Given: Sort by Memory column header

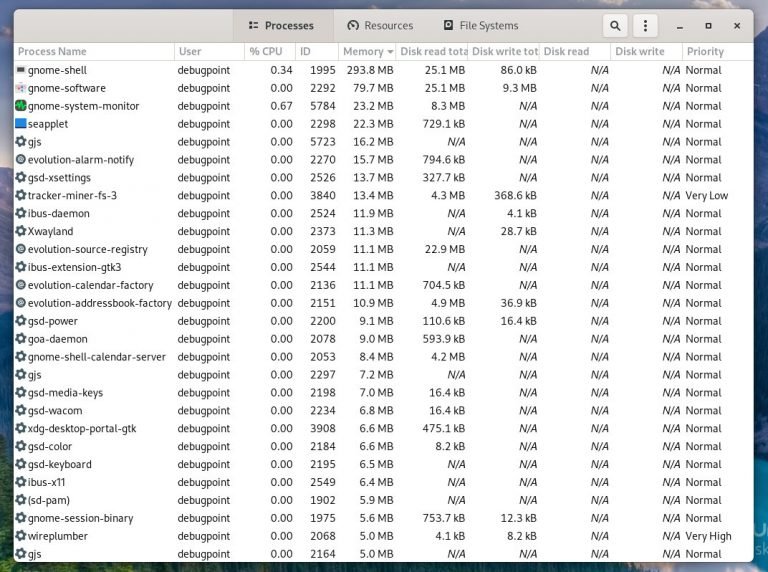Looking at the screenshot, I should coord(365,51).
